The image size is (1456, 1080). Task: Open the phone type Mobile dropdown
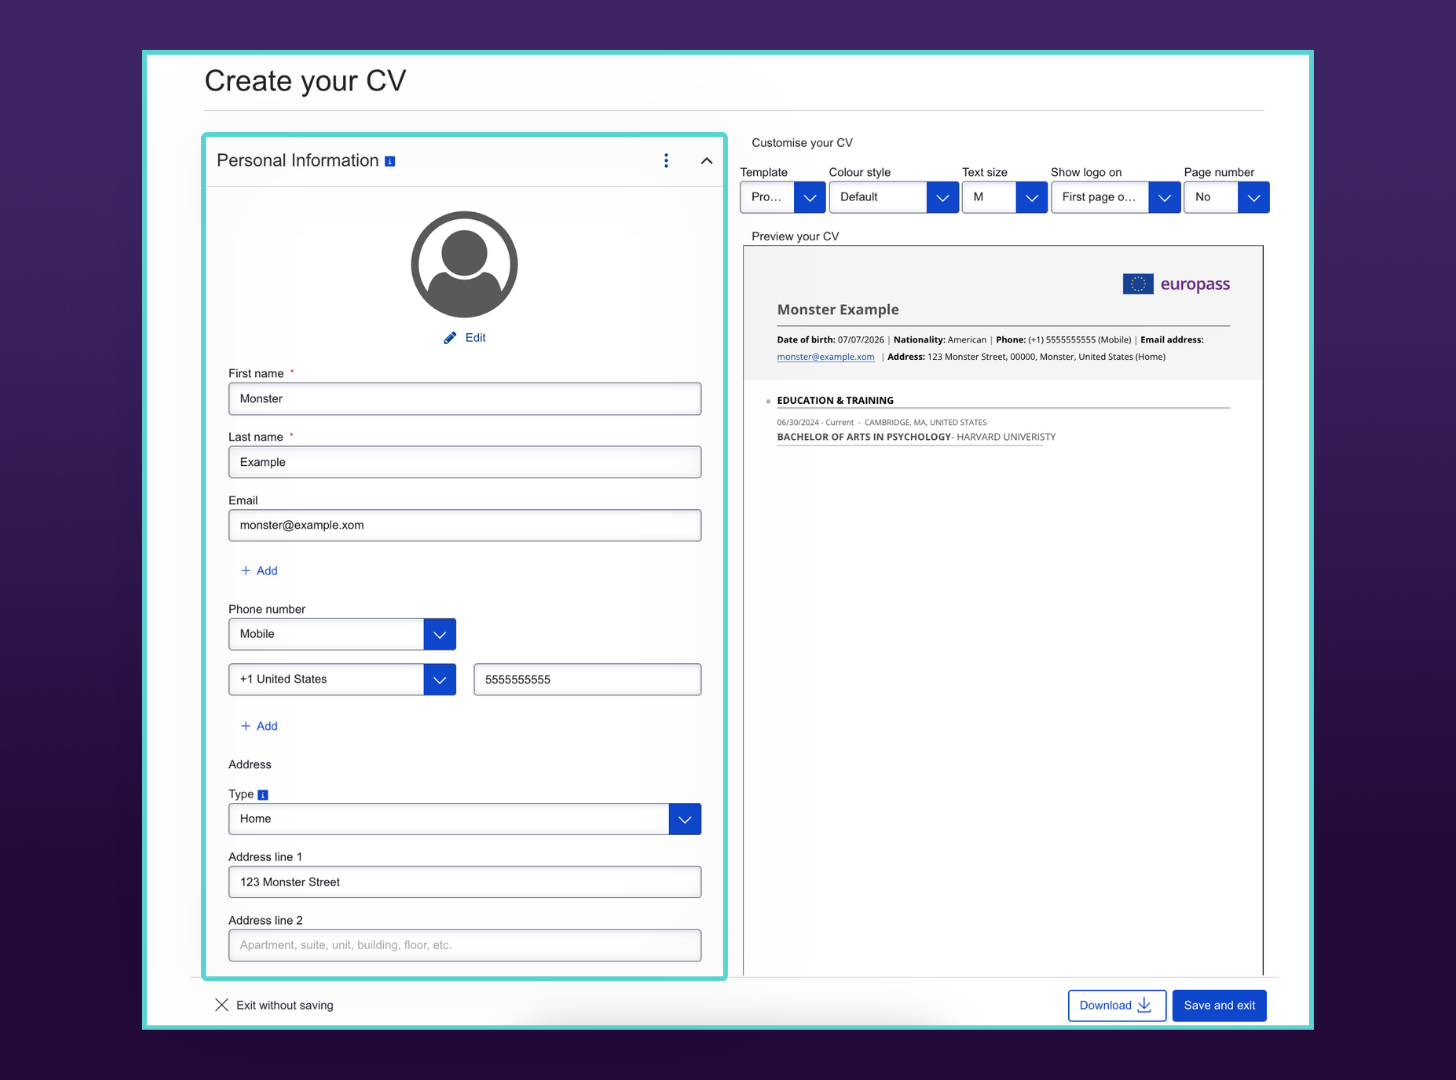[342, 634]
